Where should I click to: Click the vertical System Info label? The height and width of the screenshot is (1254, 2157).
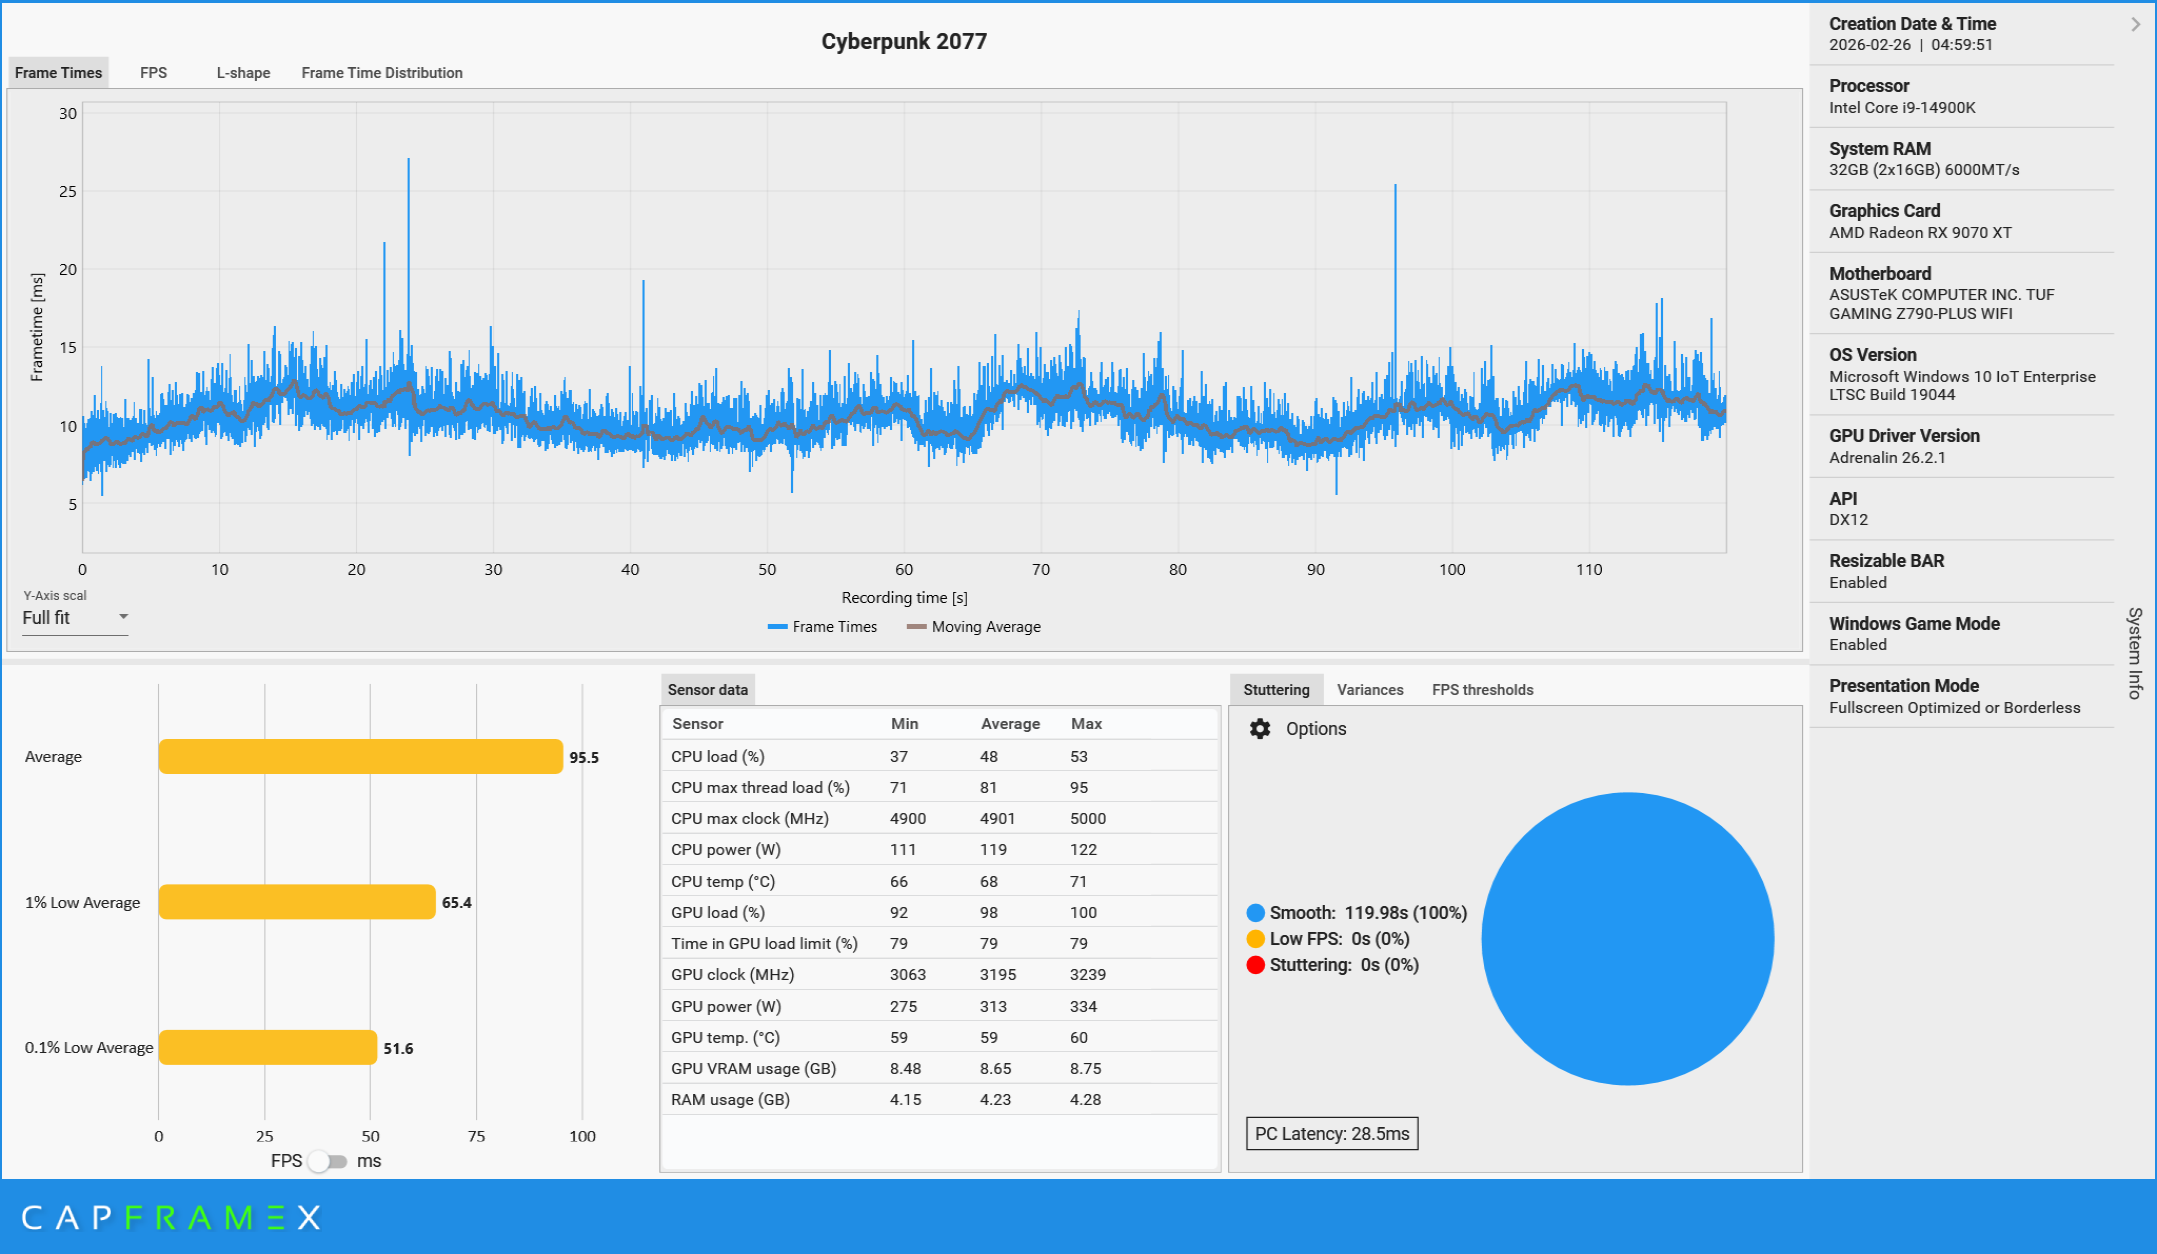point(2135,653)
